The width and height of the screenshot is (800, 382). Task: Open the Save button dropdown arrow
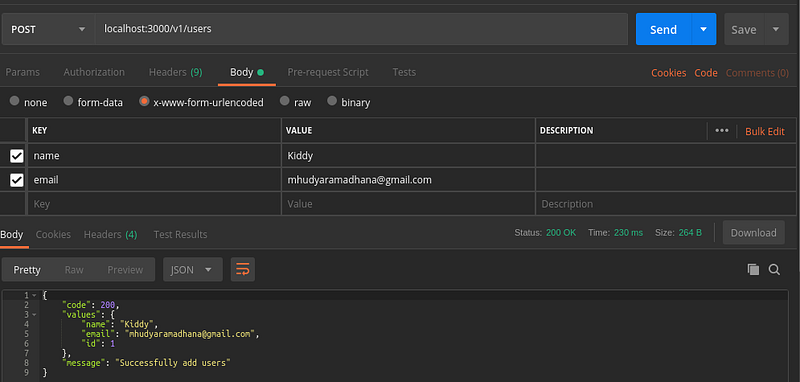point(776,29)
